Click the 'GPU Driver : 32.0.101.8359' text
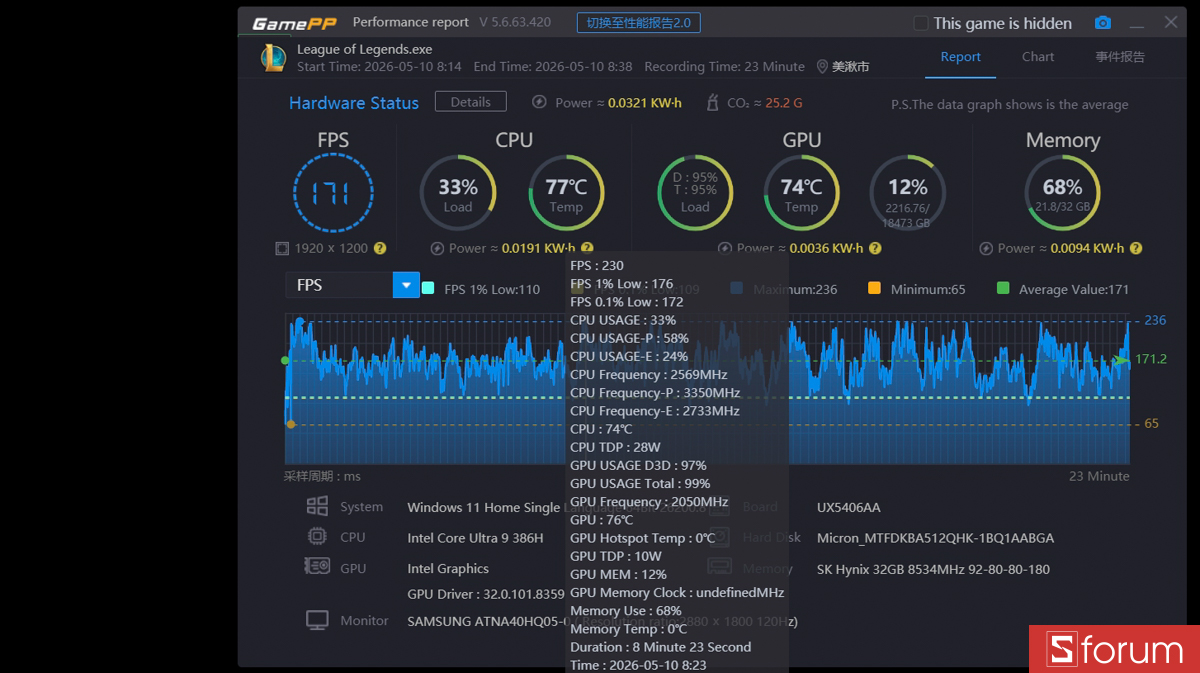Screen dimensions: 1200x673 tap(486, 594)
